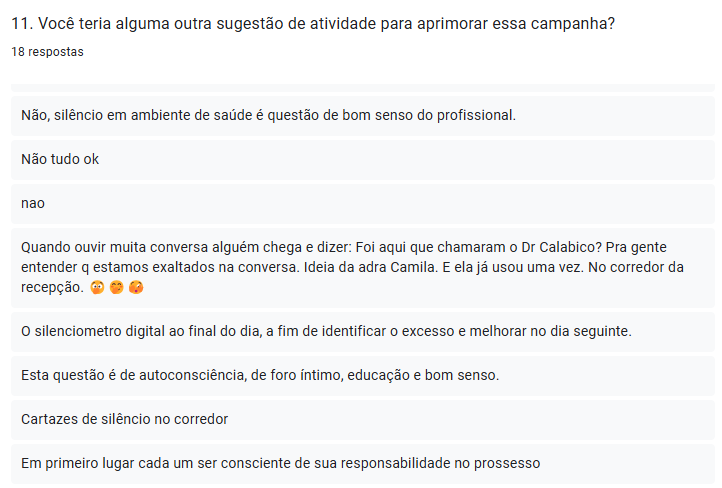Click the middle emoji in the Dr Calabico response
Viewport: 722px width, 488px height.
pos(117,288)
